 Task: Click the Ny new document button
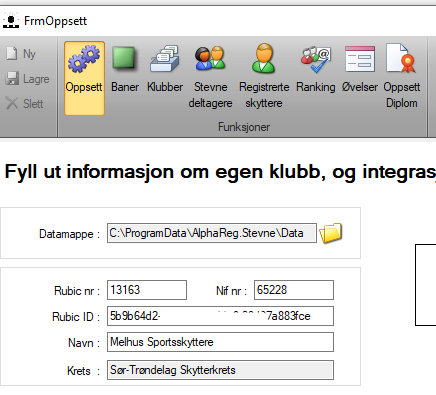click(x=21, y=54)
